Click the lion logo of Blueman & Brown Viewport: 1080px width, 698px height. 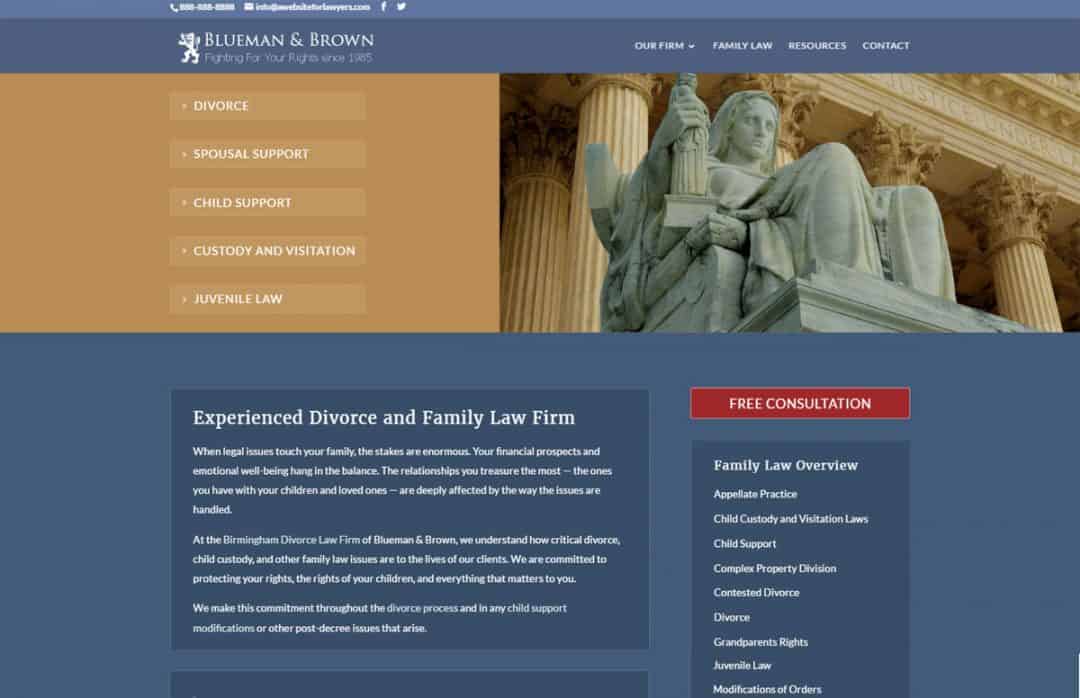click(x=189, y=48)
